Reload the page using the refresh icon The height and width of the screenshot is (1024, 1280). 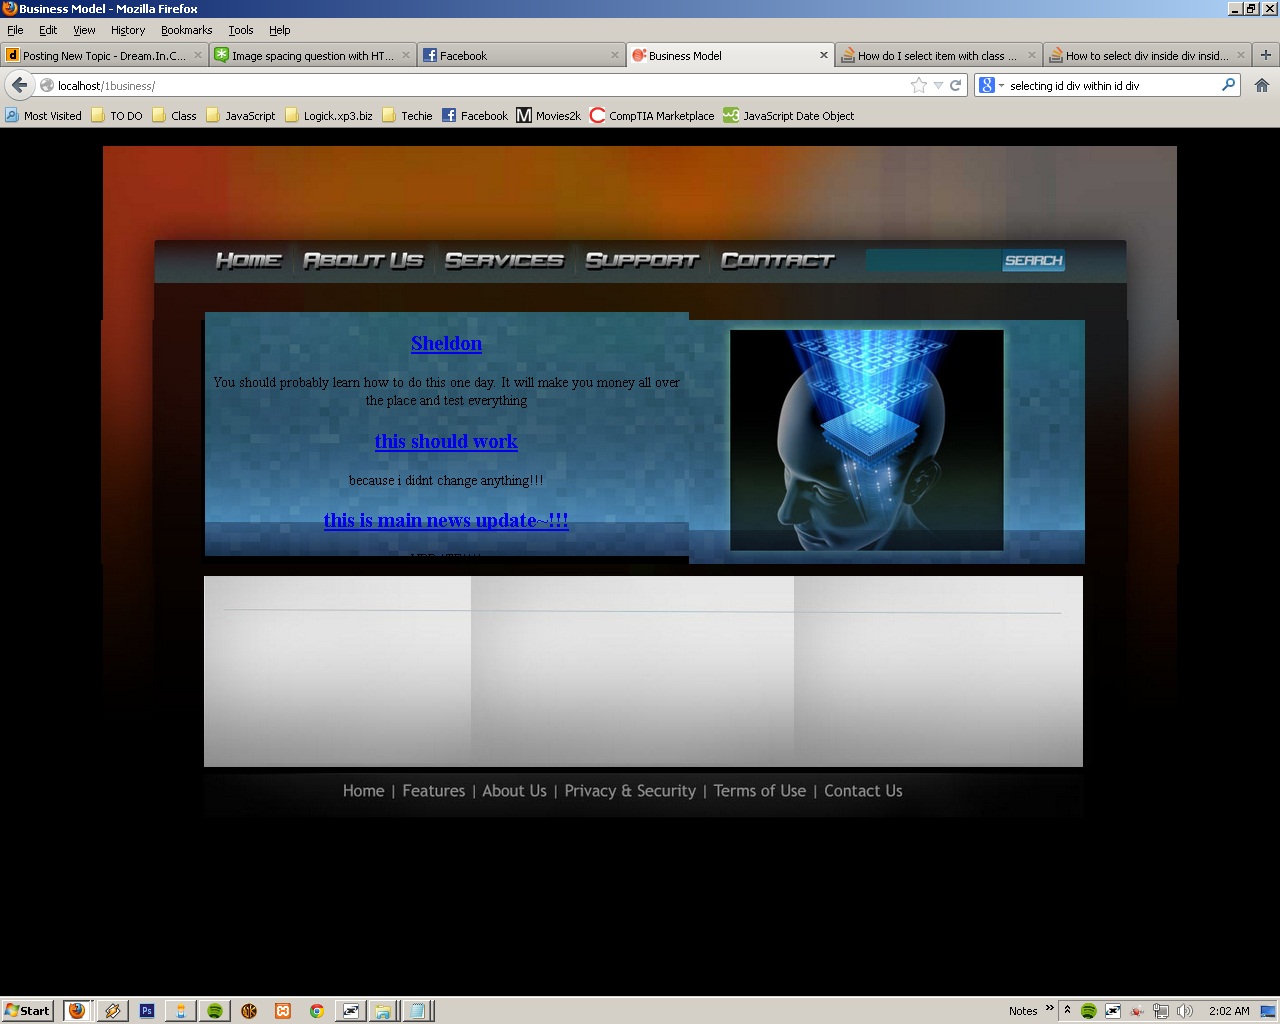pyautogui.click(x=956, y=86)
